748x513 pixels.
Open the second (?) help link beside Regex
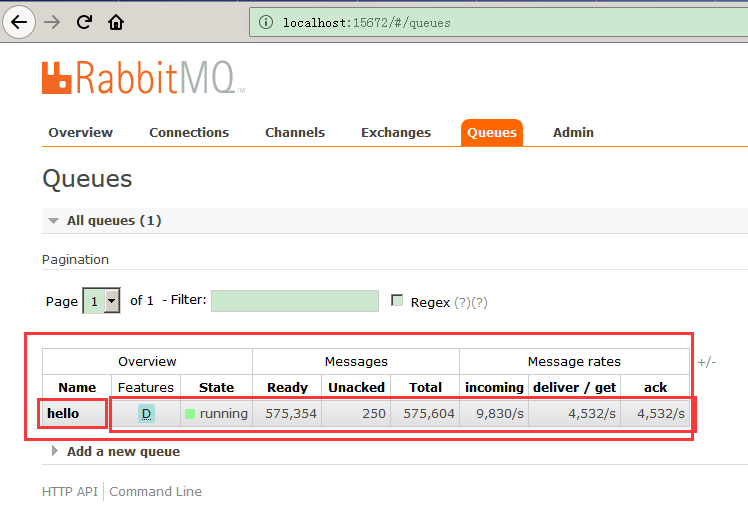[x=479, y=303]
